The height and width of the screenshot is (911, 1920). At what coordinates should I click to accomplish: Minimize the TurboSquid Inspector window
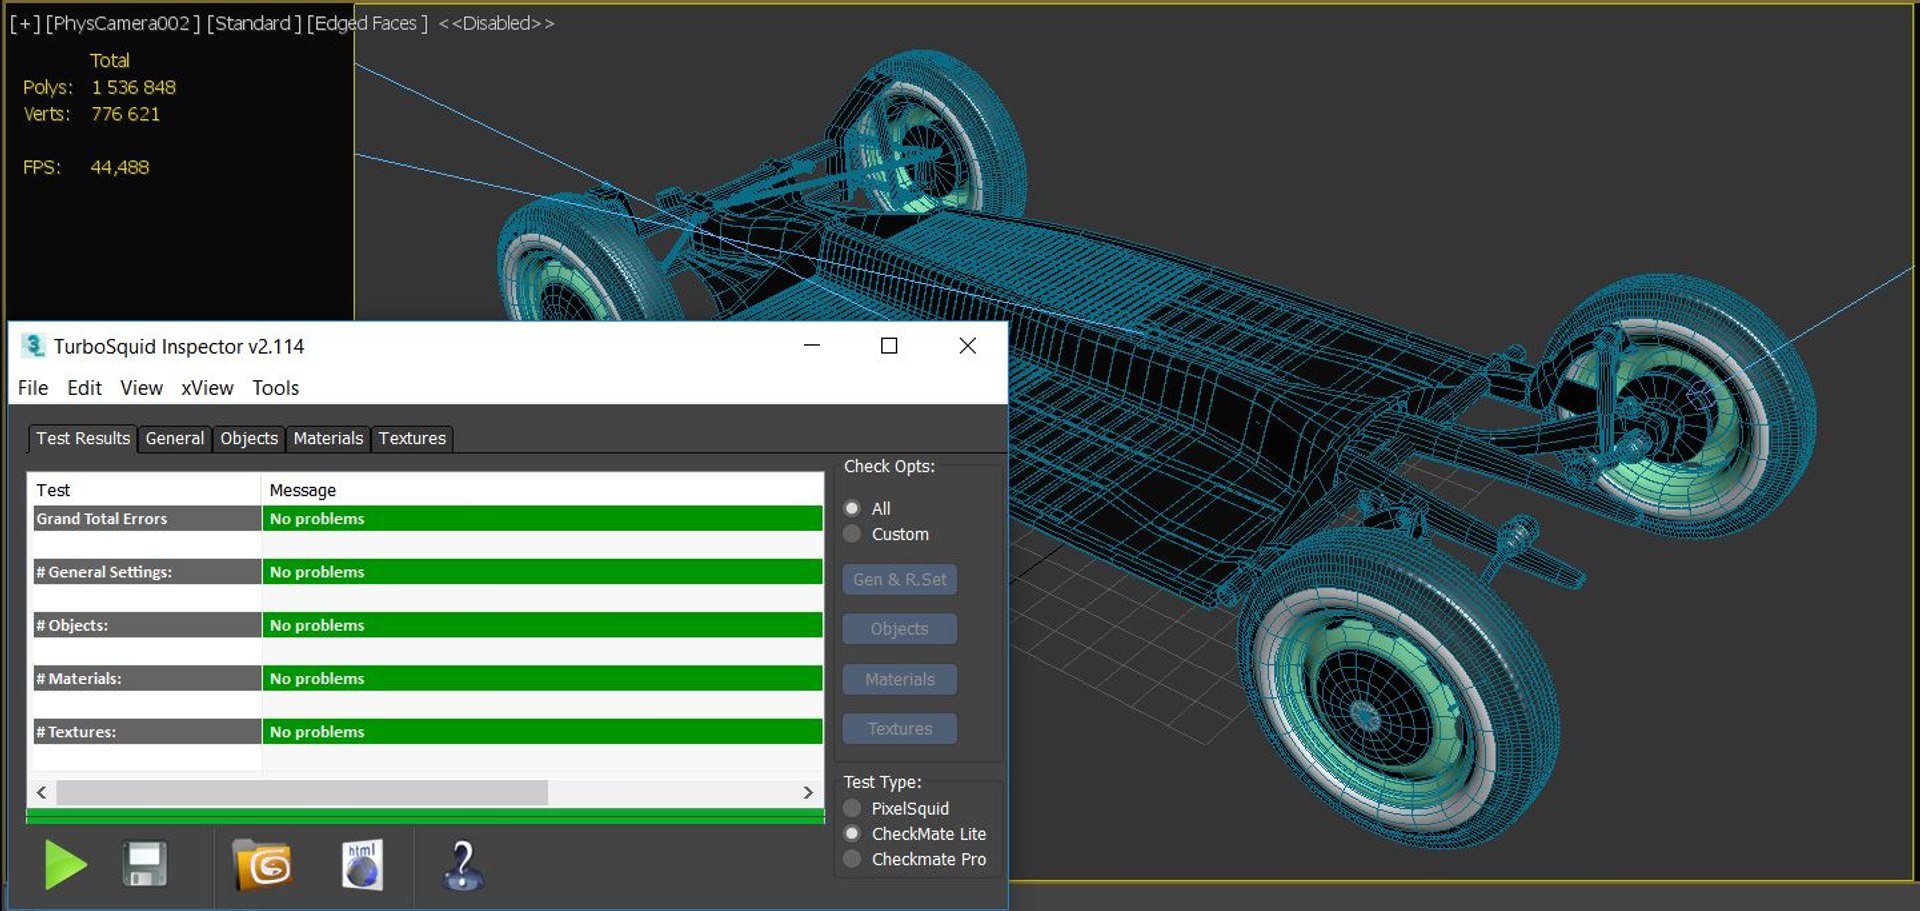[812, 345]
